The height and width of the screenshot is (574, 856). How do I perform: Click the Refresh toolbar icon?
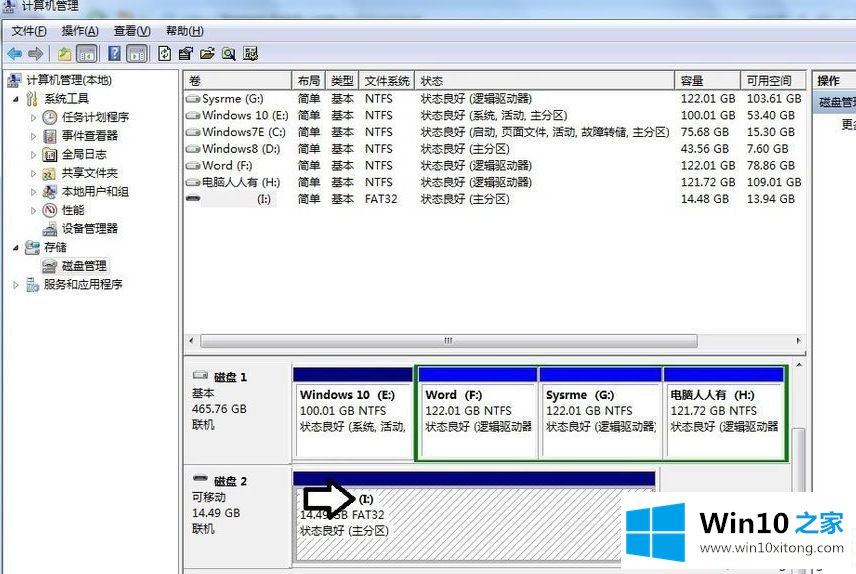(x=164, y=54)
